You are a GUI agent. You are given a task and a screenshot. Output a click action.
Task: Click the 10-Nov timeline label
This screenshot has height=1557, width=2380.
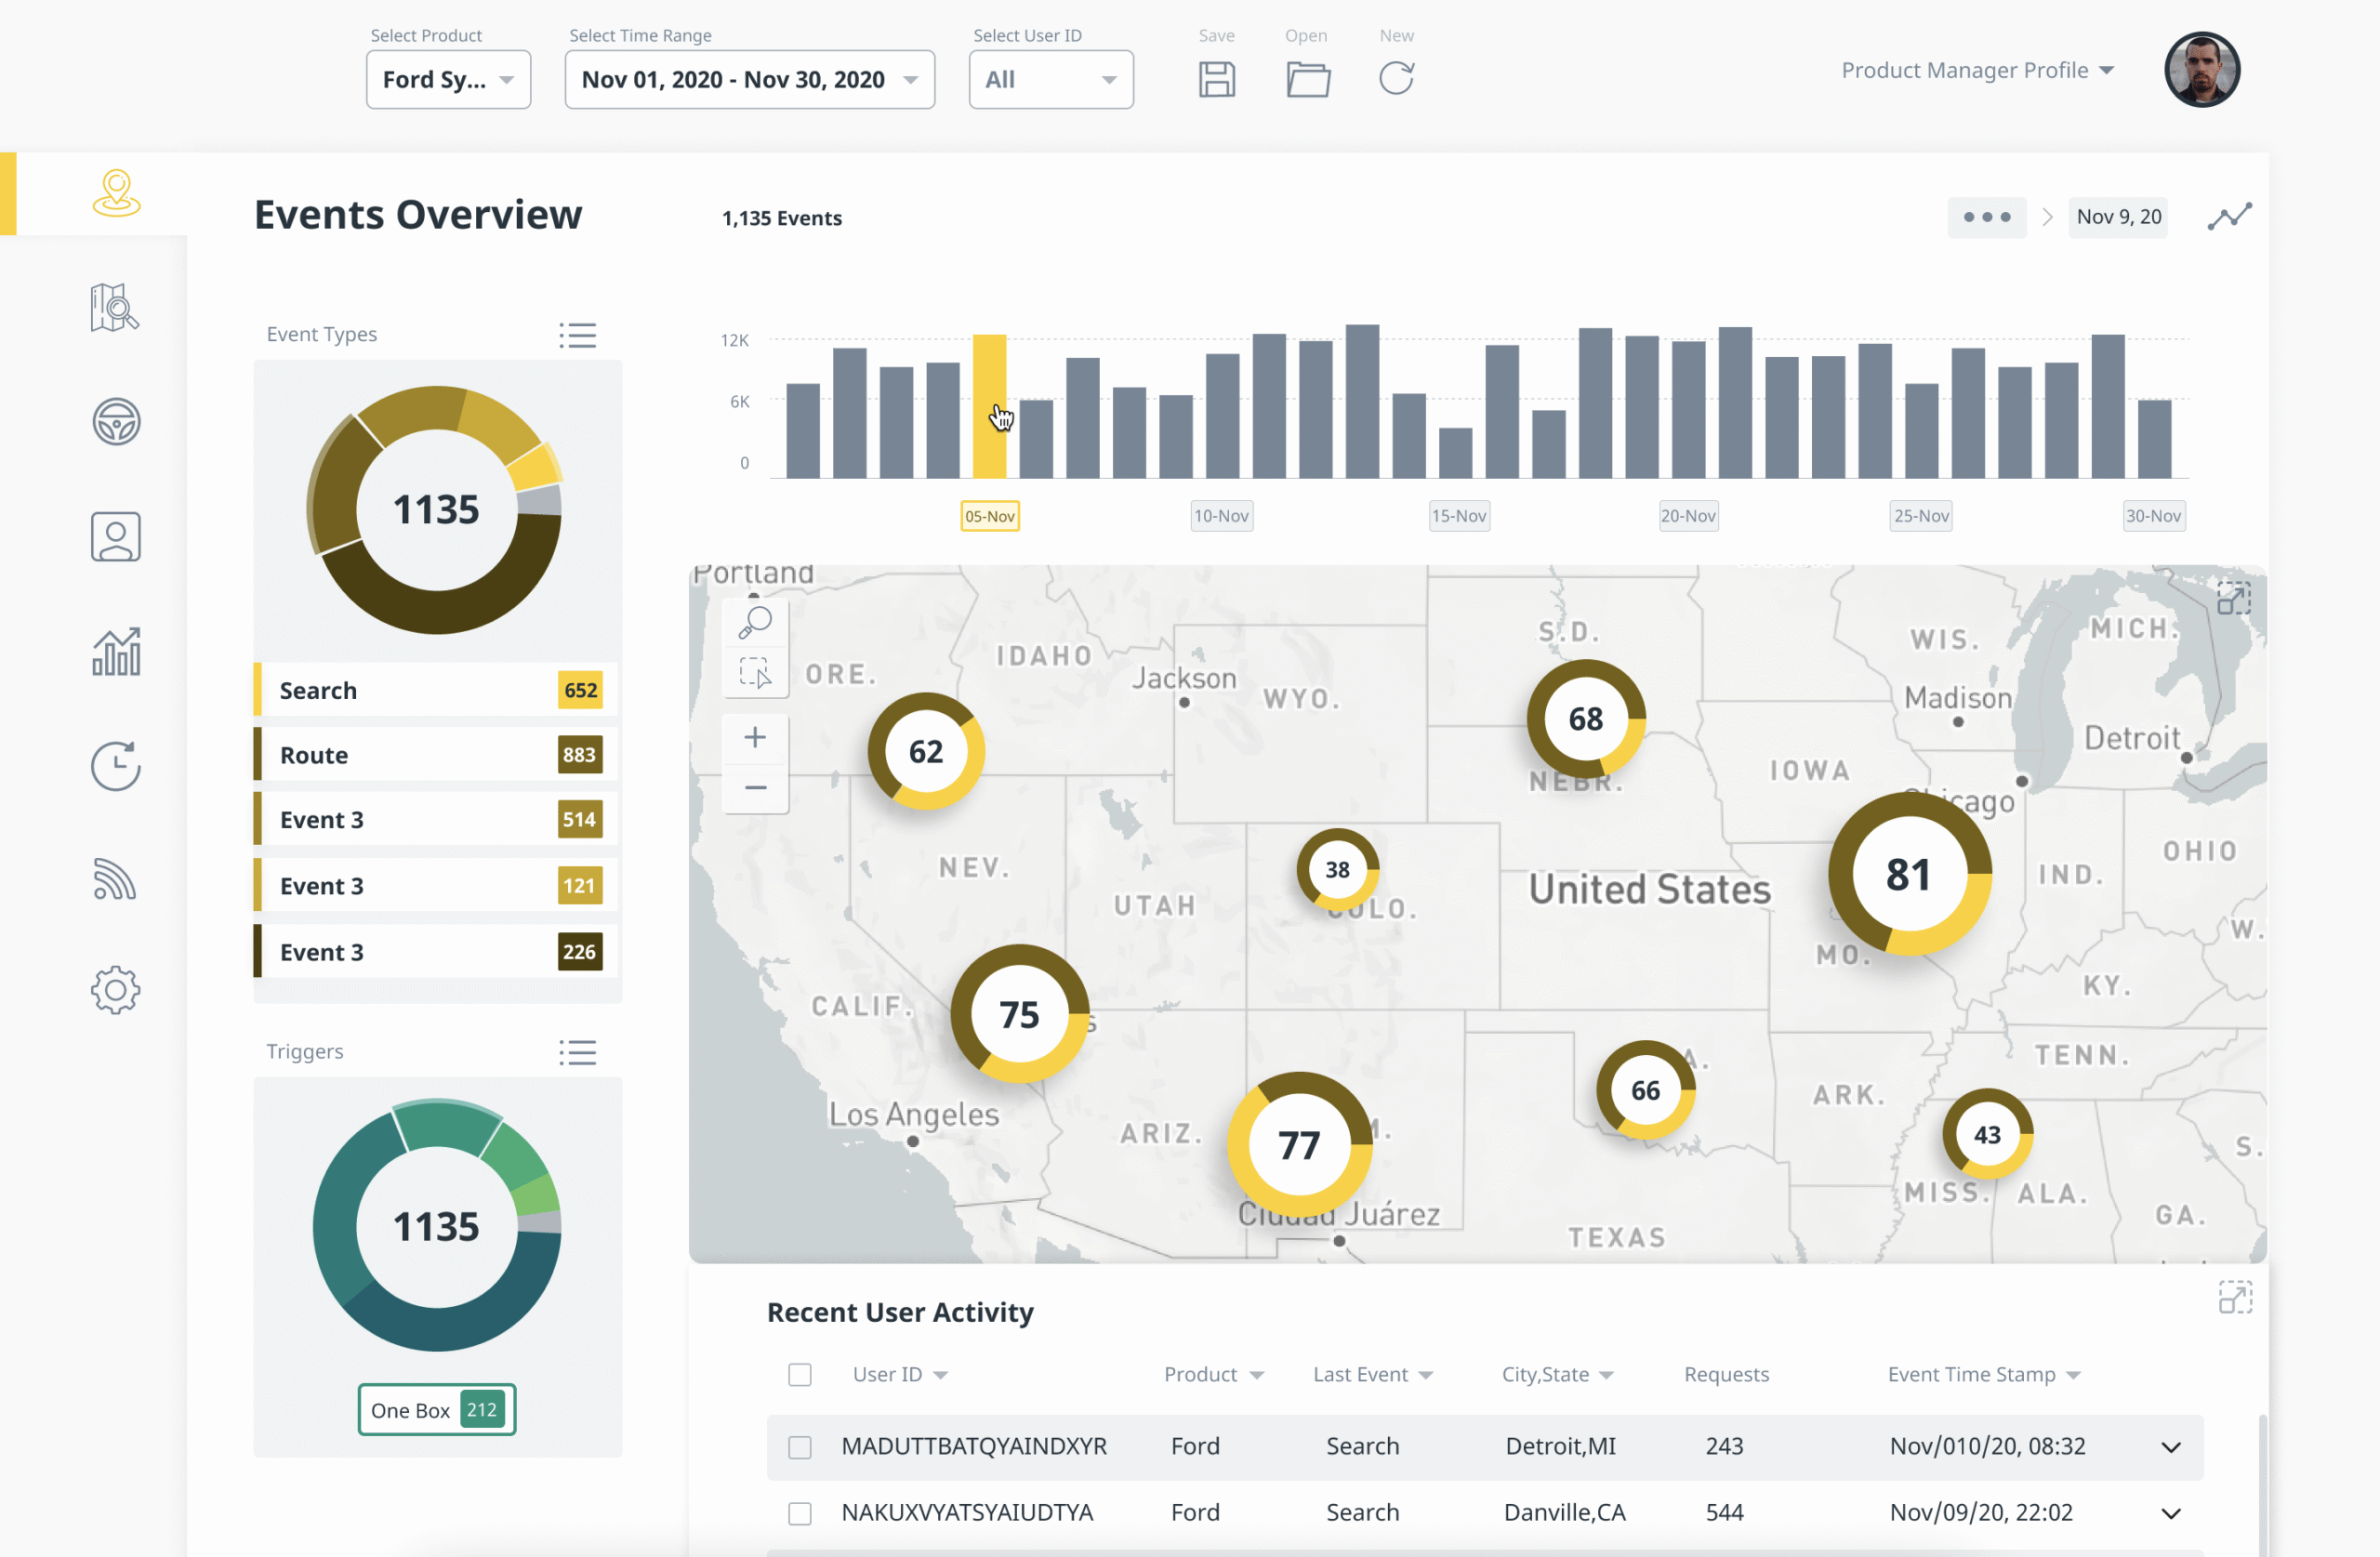click(x=1221, y=516)
